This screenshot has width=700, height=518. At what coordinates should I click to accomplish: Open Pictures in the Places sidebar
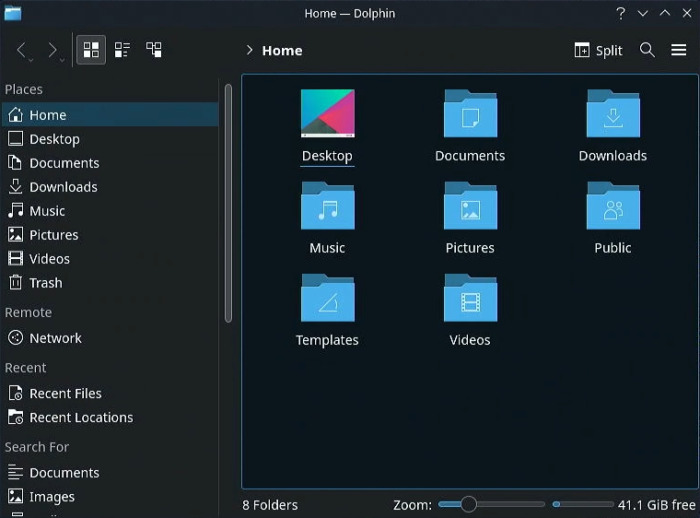point(110,235)
